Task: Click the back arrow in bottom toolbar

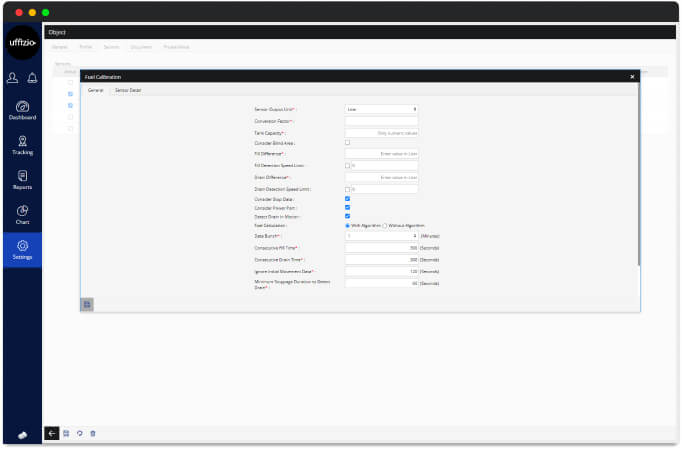Action: coord(52,433)
